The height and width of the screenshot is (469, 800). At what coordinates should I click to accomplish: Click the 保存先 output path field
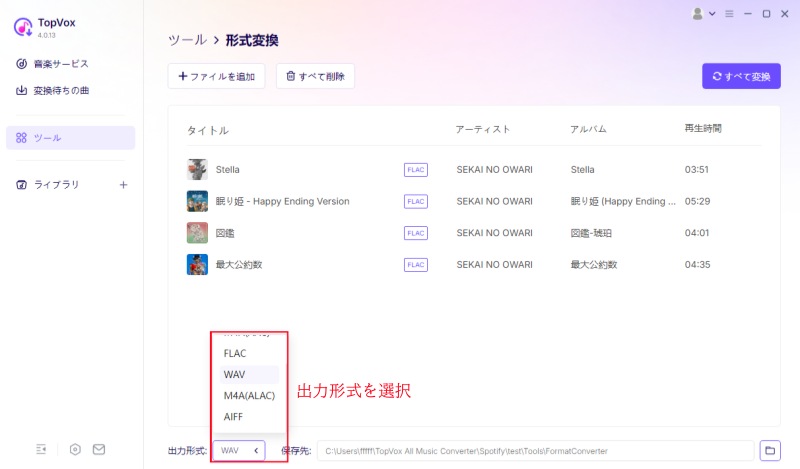535,451
